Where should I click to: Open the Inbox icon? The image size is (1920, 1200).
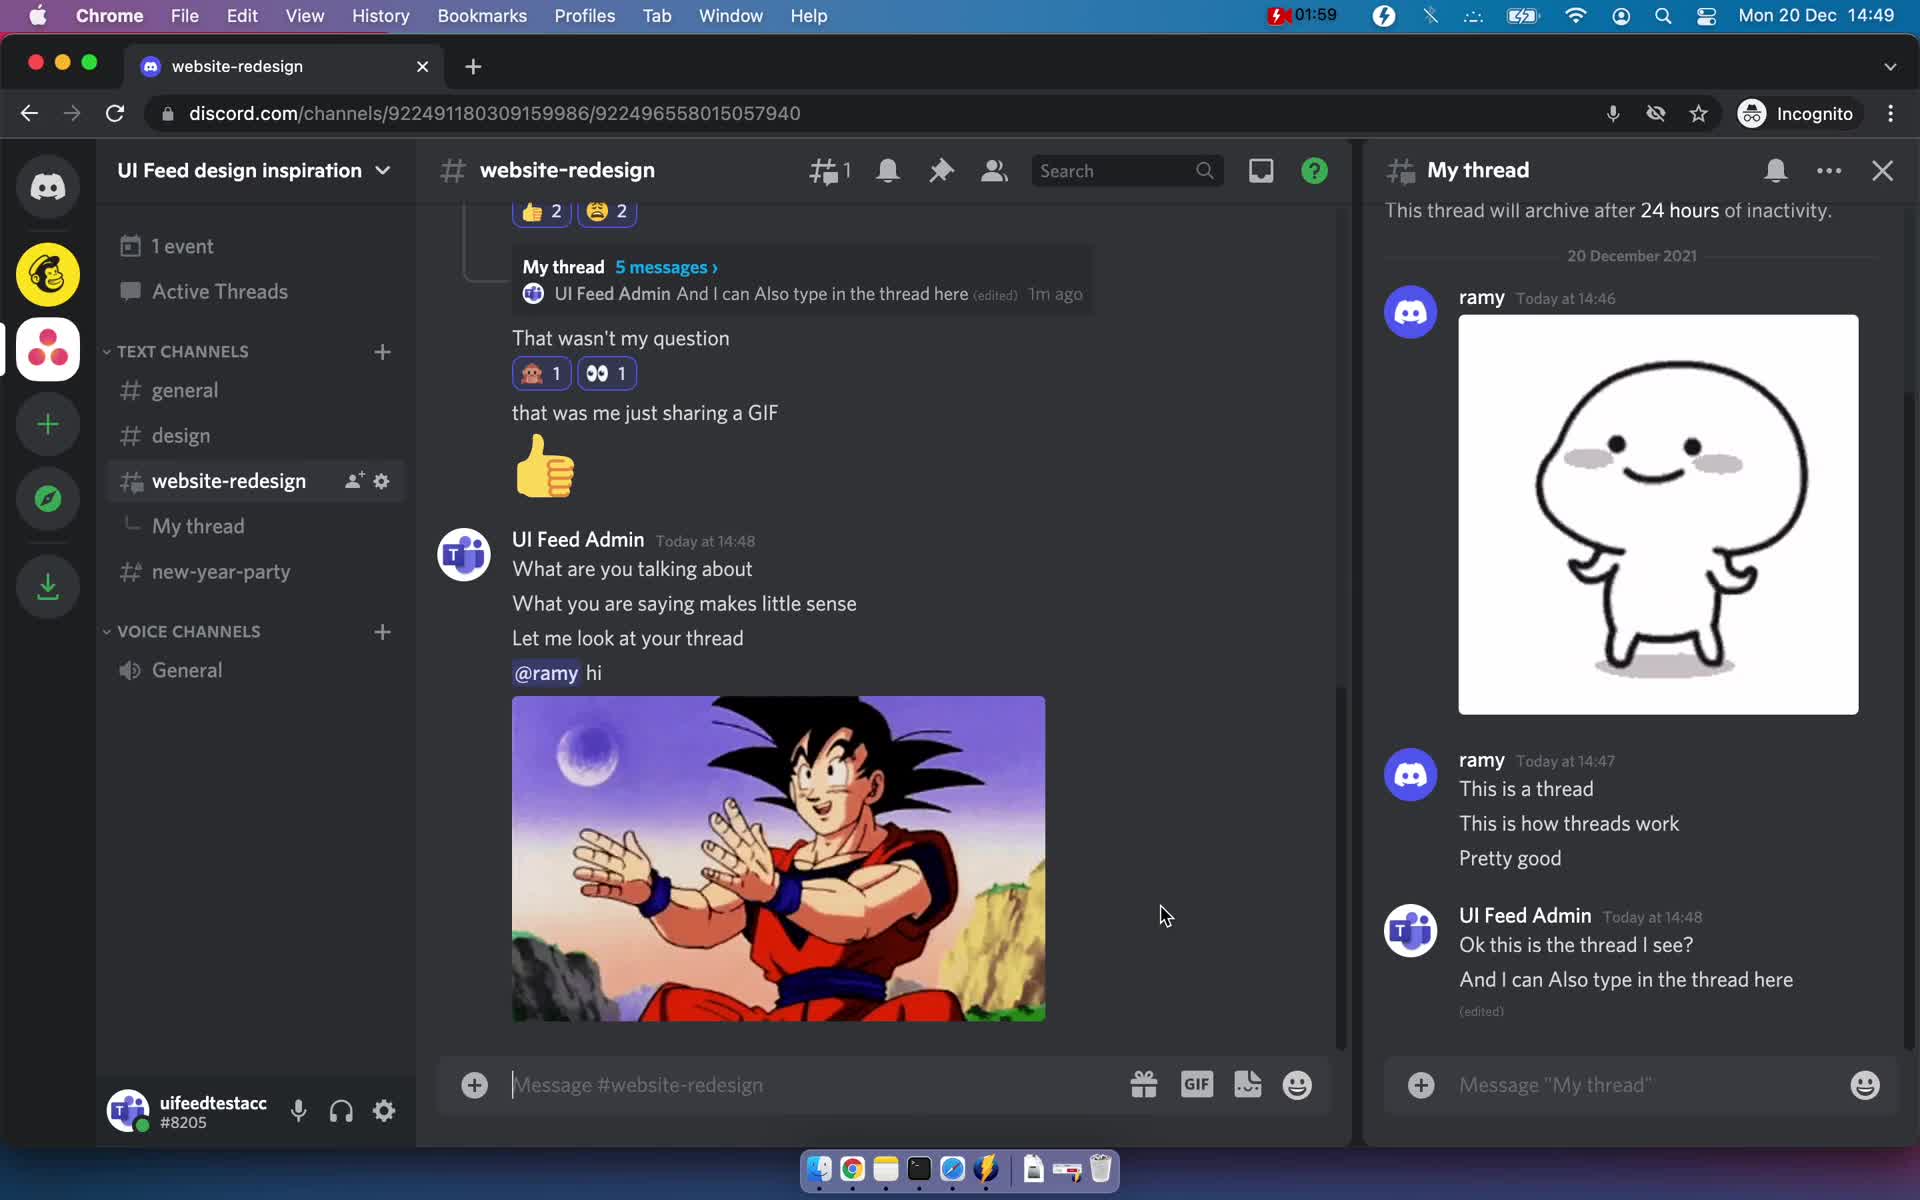pyautogui.click(x=1261, y=171)
